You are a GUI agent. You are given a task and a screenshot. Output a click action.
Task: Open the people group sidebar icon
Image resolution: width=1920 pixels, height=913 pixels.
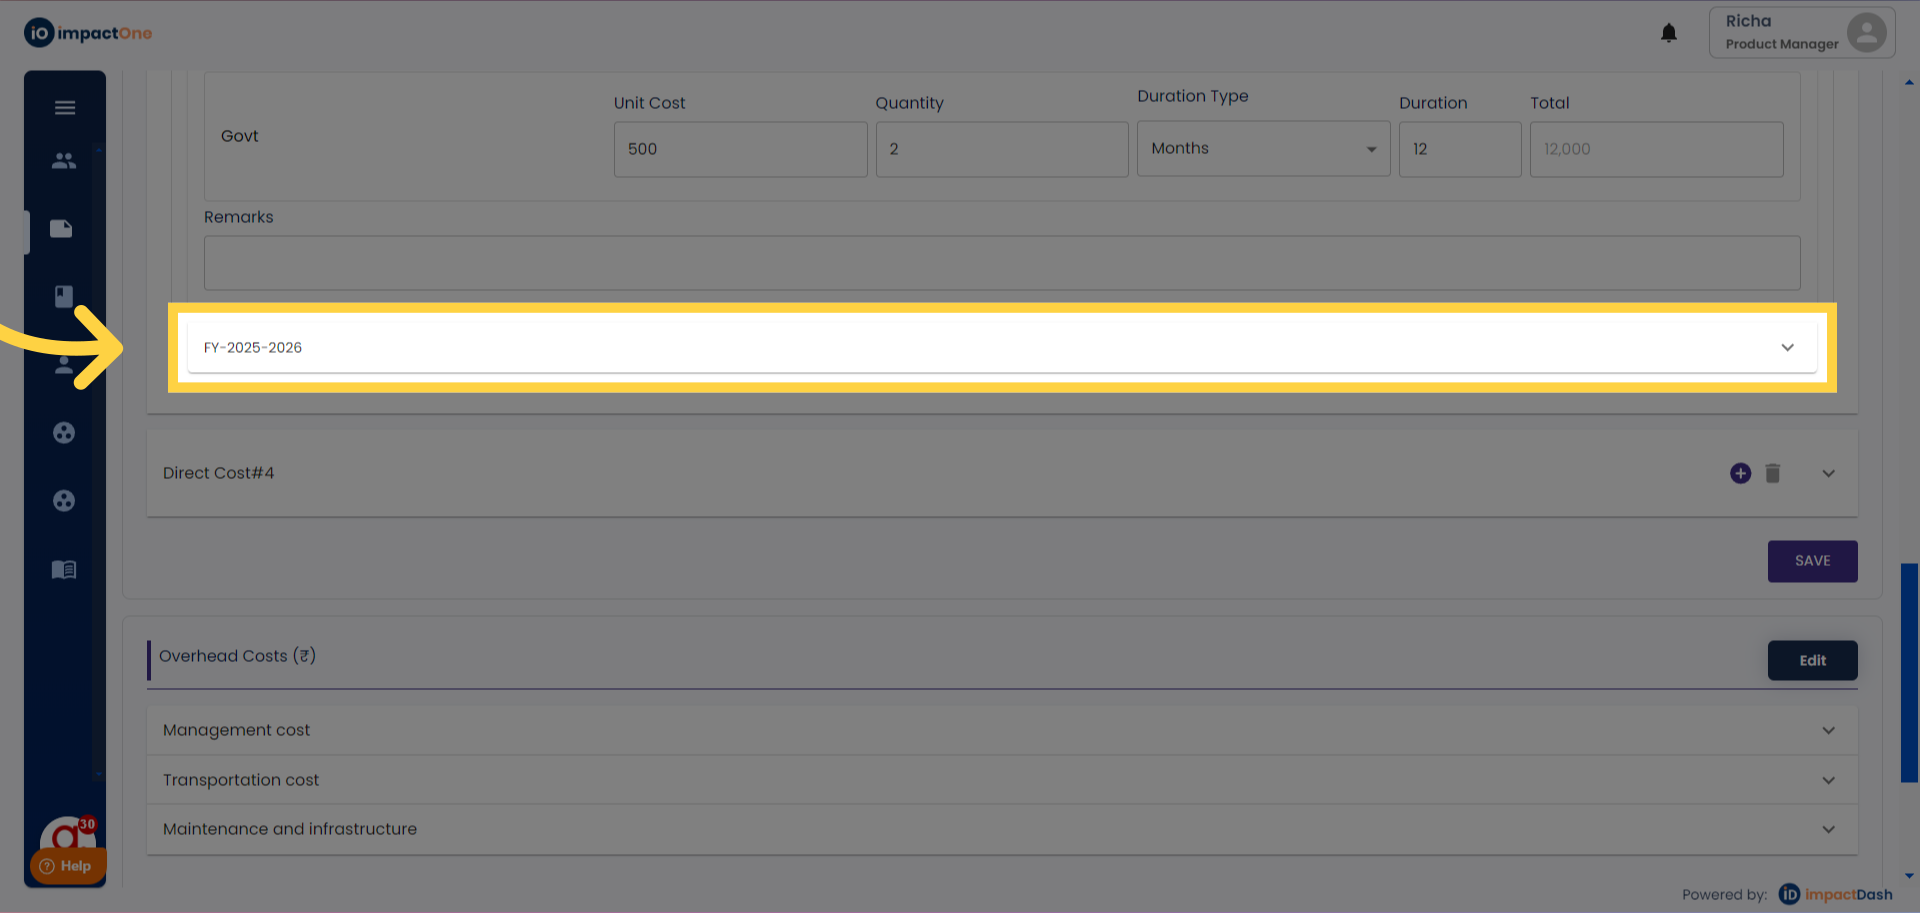[64, 160]
